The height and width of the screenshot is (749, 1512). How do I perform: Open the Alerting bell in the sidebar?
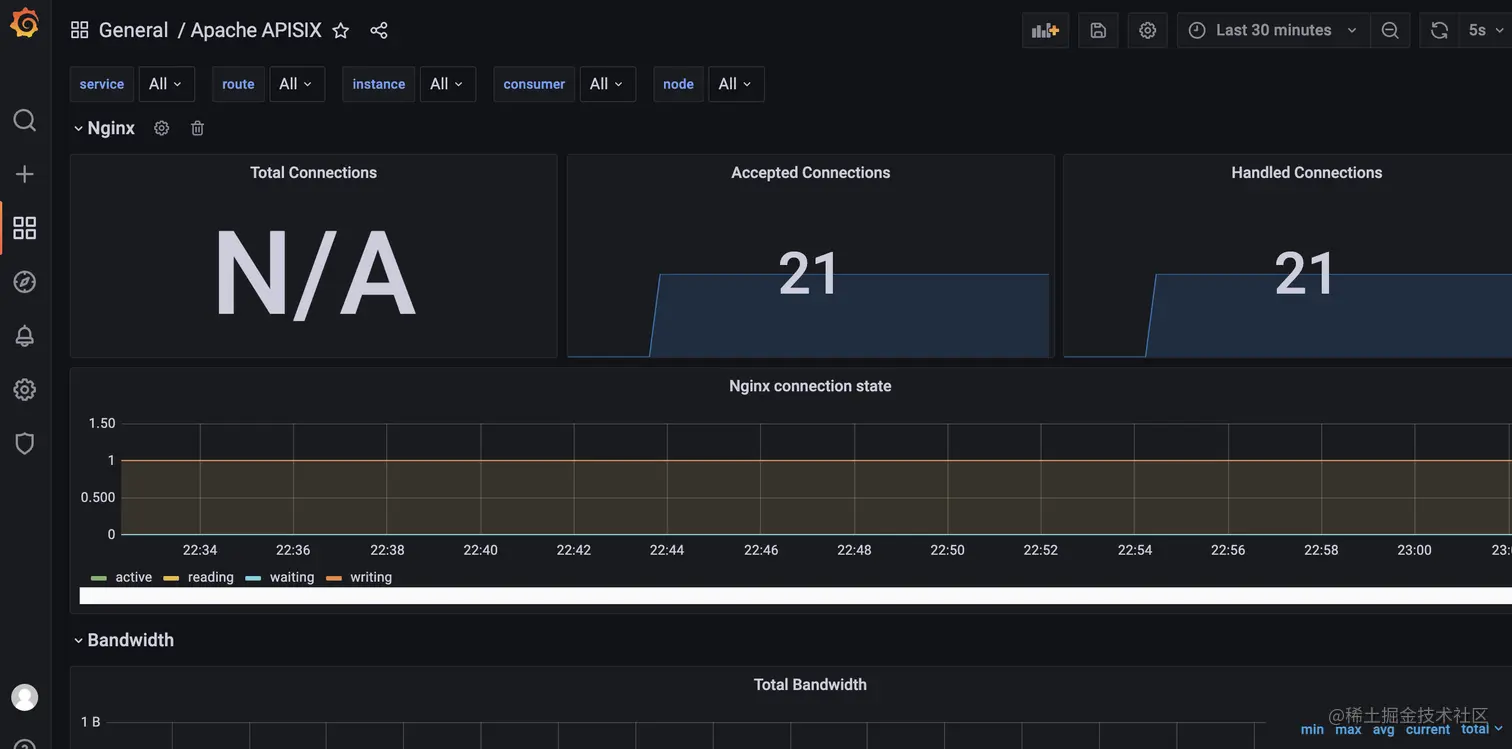tap(24, 335)
